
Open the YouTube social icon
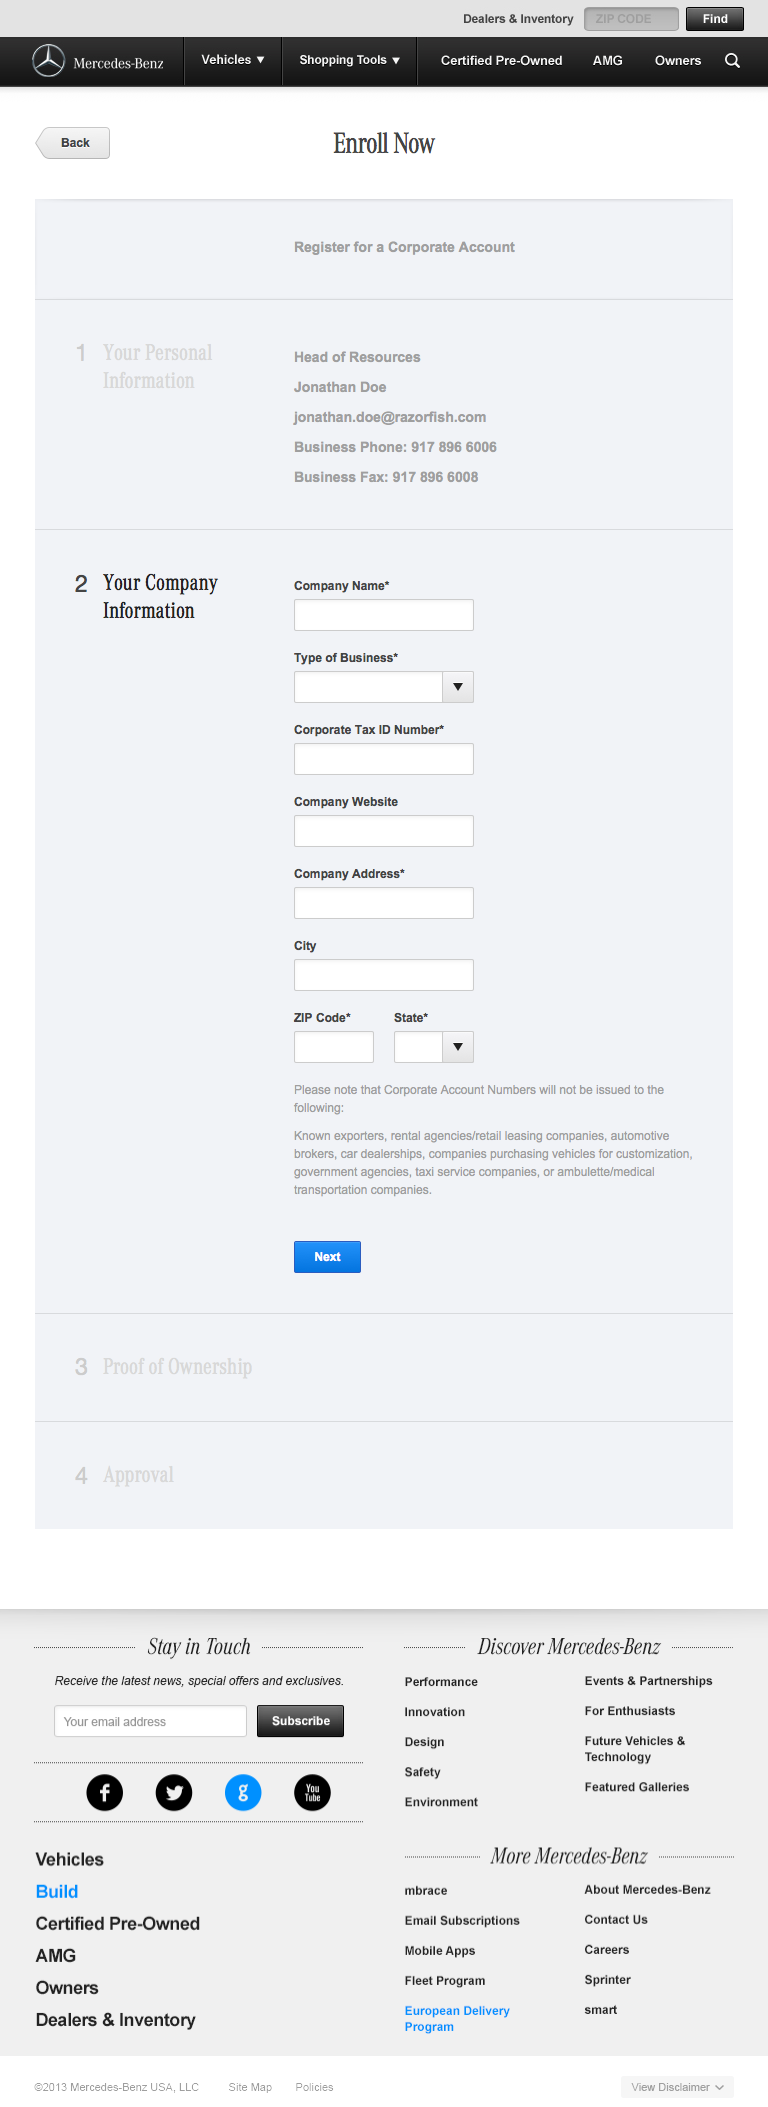(312, 1792)
